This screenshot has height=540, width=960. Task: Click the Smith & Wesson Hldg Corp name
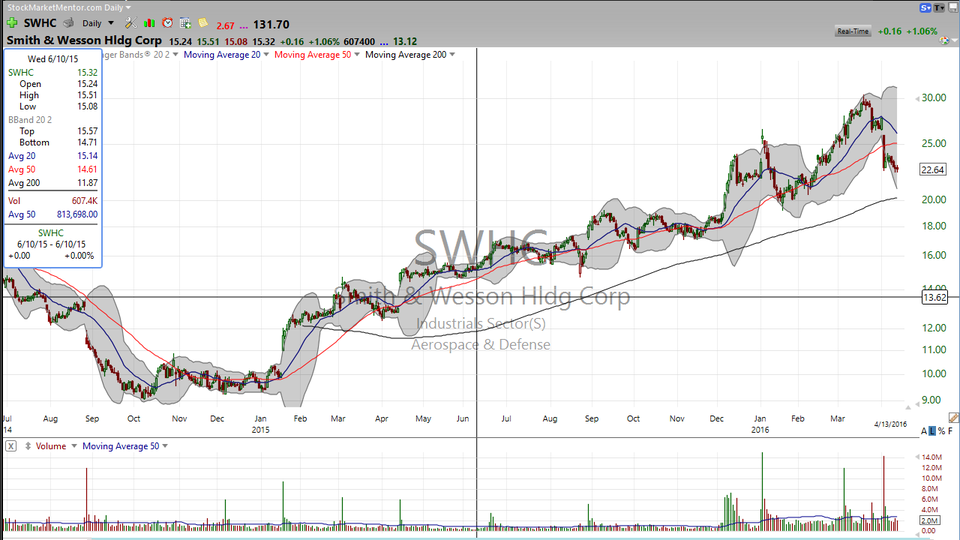[84, 40]
